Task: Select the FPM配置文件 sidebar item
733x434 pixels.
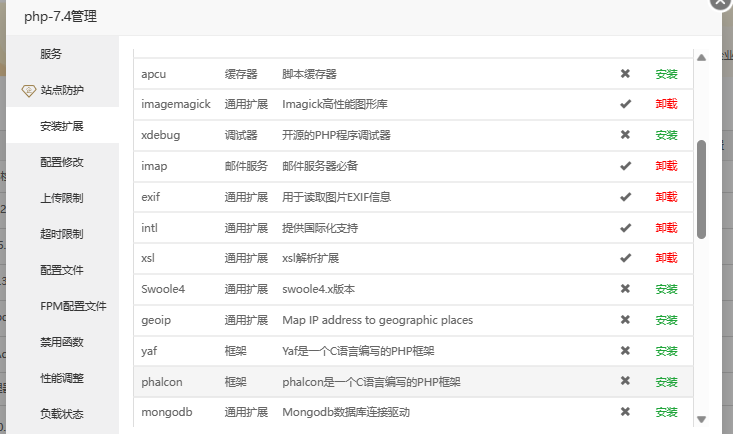Action: [72, 306]
